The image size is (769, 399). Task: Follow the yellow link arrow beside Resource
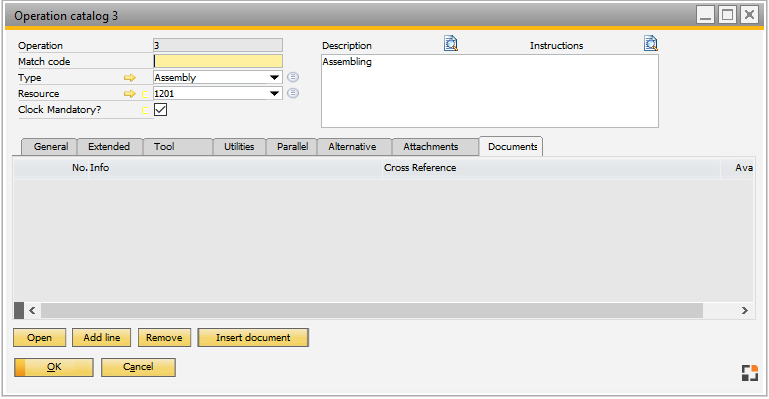point(129,94)
